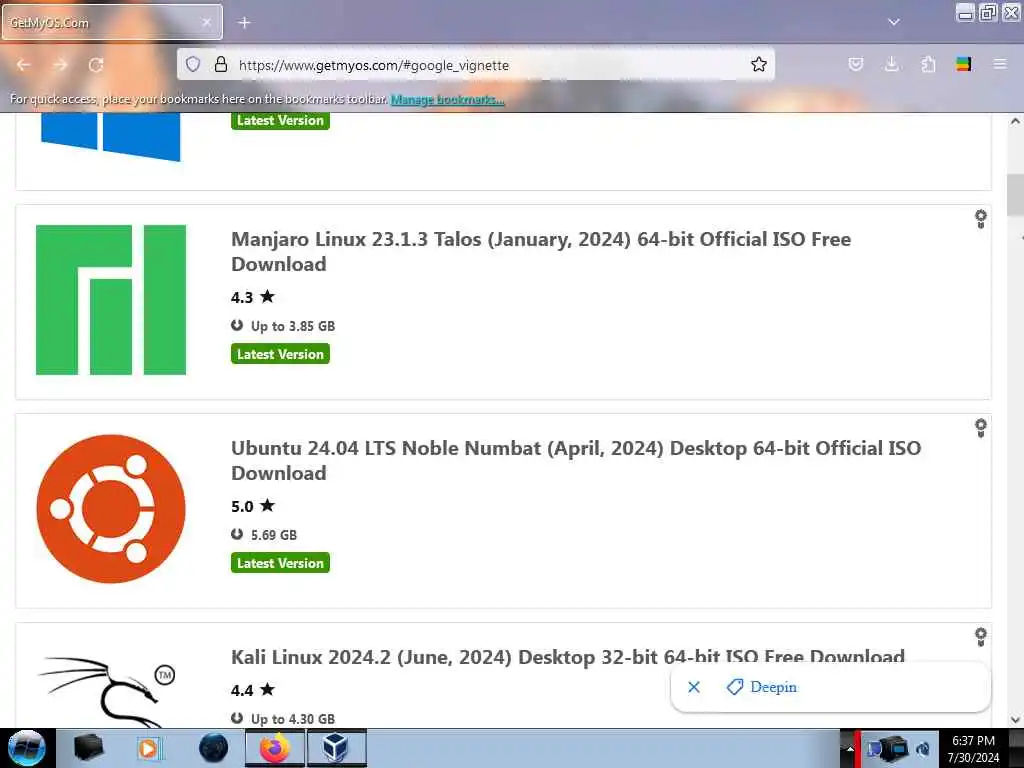This screenshot has height=768, width=1024.
Task: Bookmark this page with the star icon
Action: pos(758,64)
